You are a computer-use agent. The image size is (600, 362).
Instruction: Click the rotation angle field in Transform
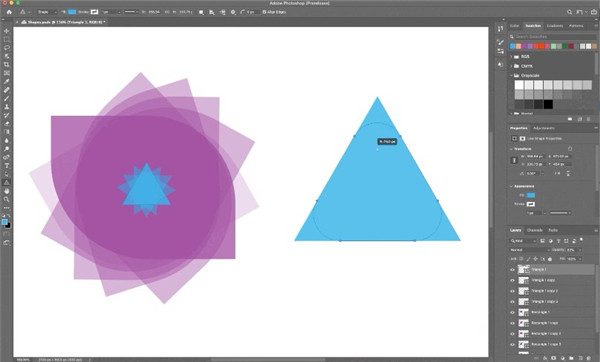[x=532, y=173]
